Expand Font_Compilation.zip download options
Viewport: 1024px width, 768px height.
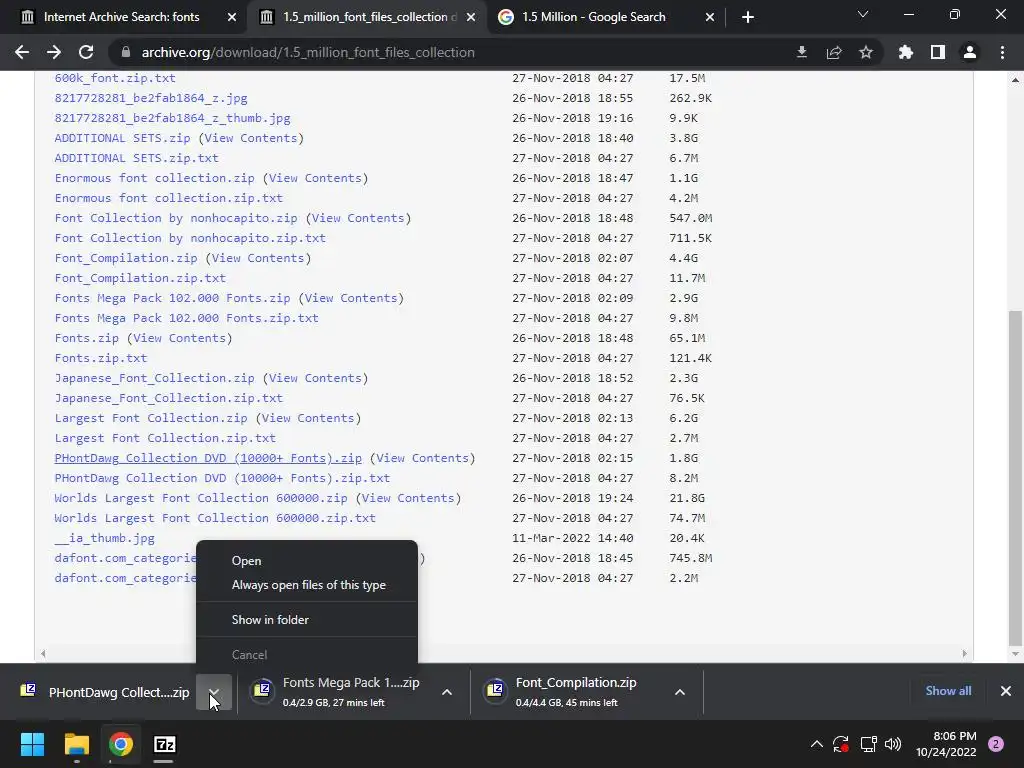click(680, 692)
